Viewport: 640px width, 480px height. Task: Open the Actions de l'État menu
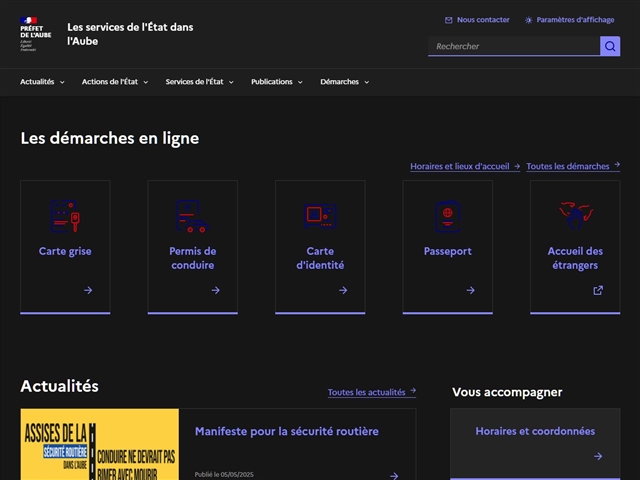115,82
